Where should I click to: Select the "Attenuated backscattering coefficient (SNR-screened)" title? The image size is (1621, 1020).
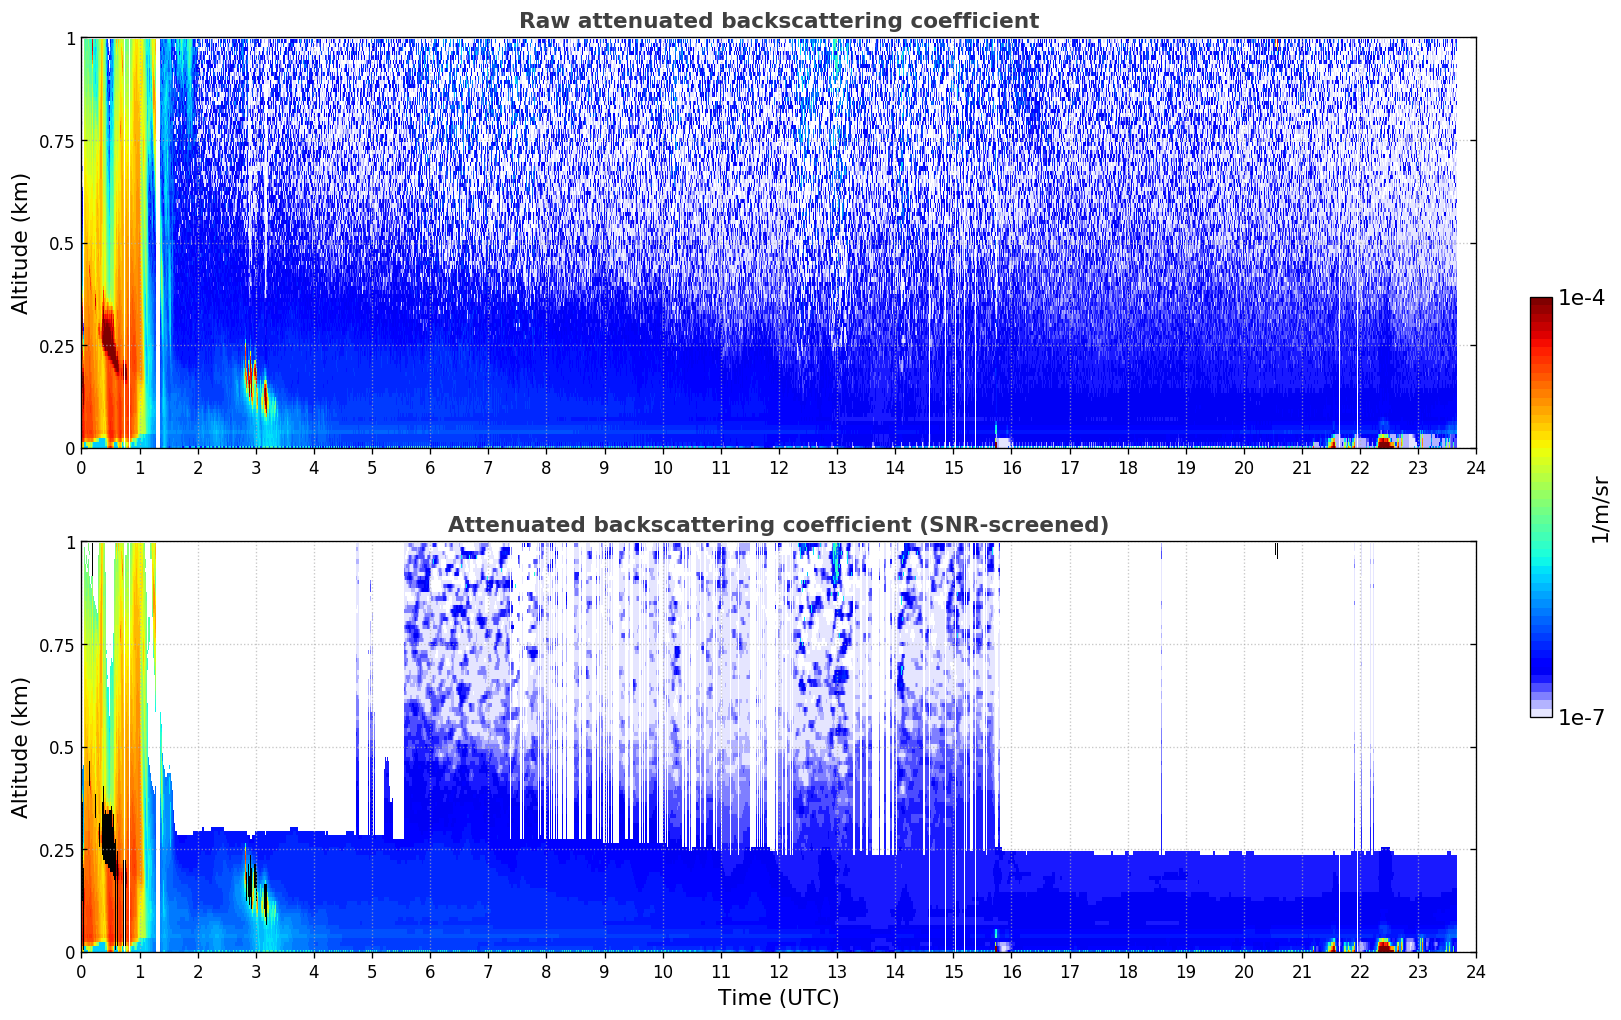pyautogui.click(x=778, y=525)
